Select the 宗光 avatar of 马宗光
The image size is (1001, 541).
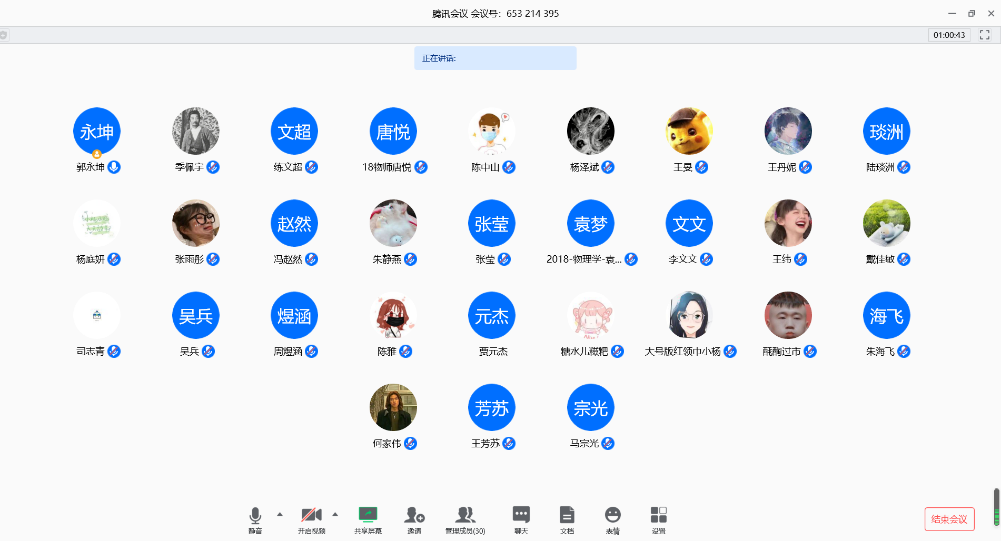click(591, 407)
